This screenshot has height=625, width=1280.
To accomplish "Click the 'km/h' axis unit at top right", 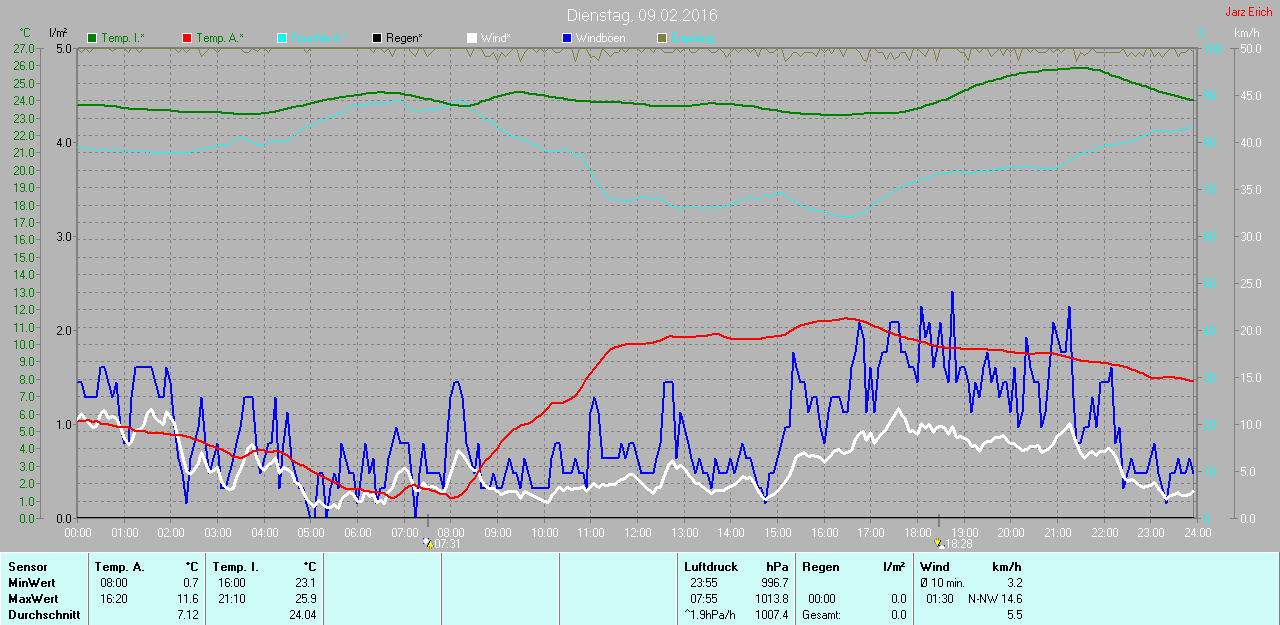I will click(1246, 33).
